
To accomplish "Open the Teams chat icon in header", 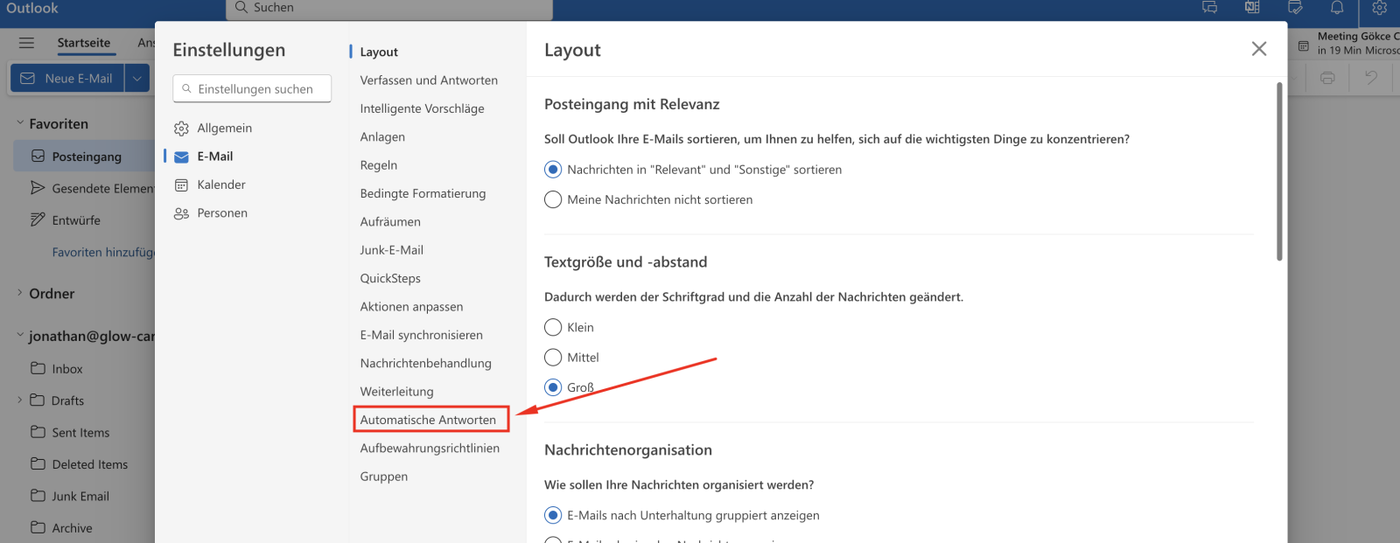I will click(x=1209, y=8).
